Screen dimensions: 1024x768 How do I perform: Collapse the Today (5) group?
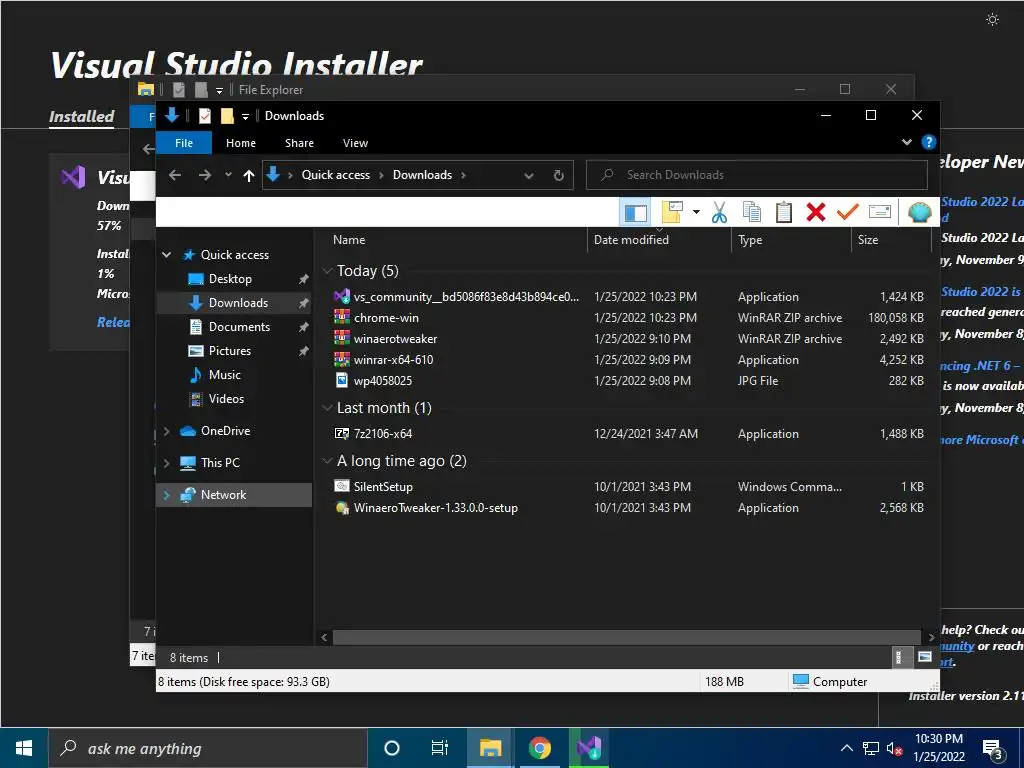pos(327,271)
